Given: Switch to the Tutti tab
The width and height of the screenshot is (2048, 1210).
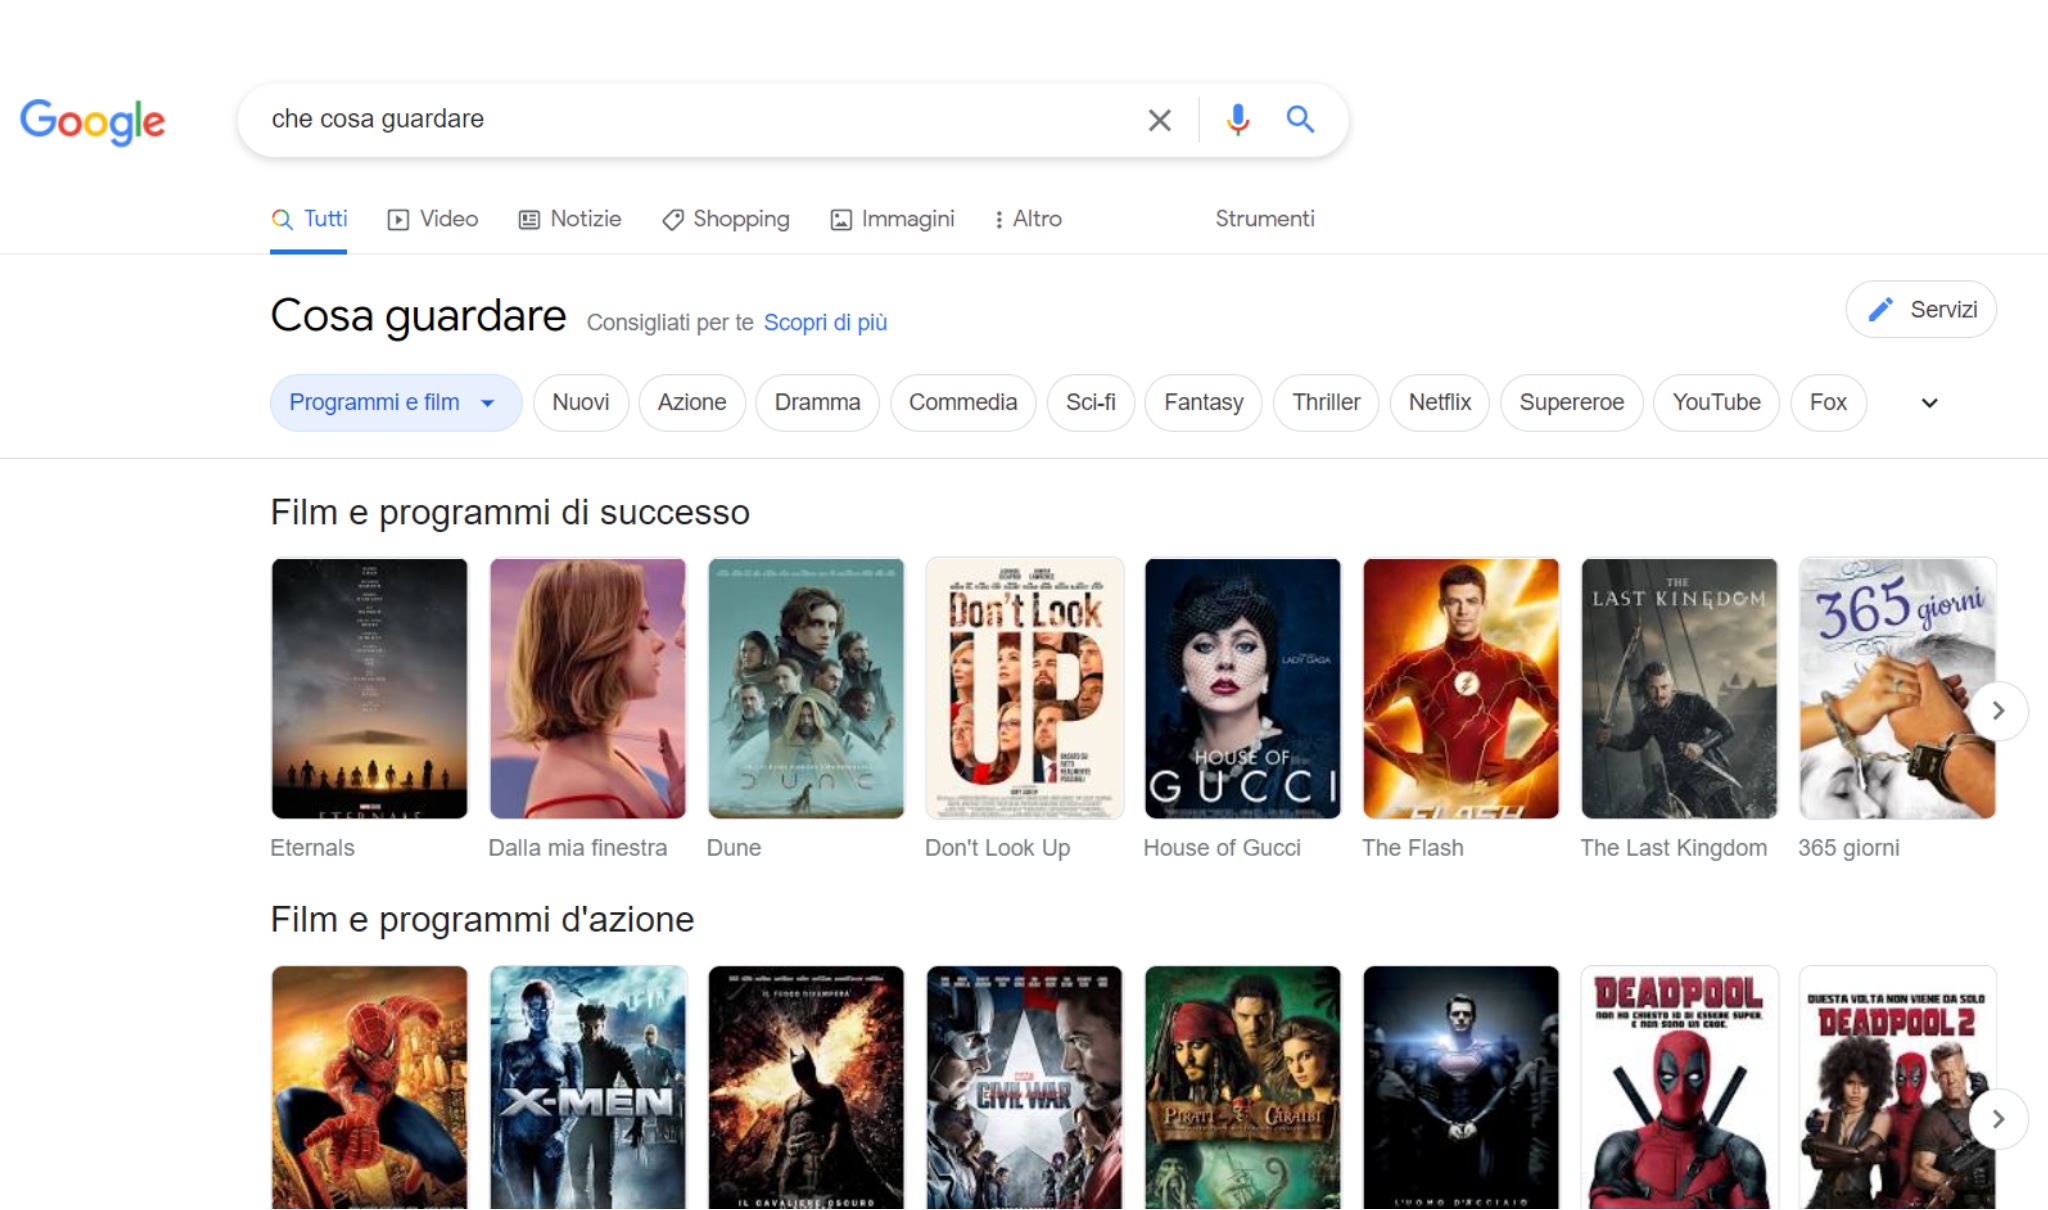Looking at the screenshot, I should coord(309,219).
